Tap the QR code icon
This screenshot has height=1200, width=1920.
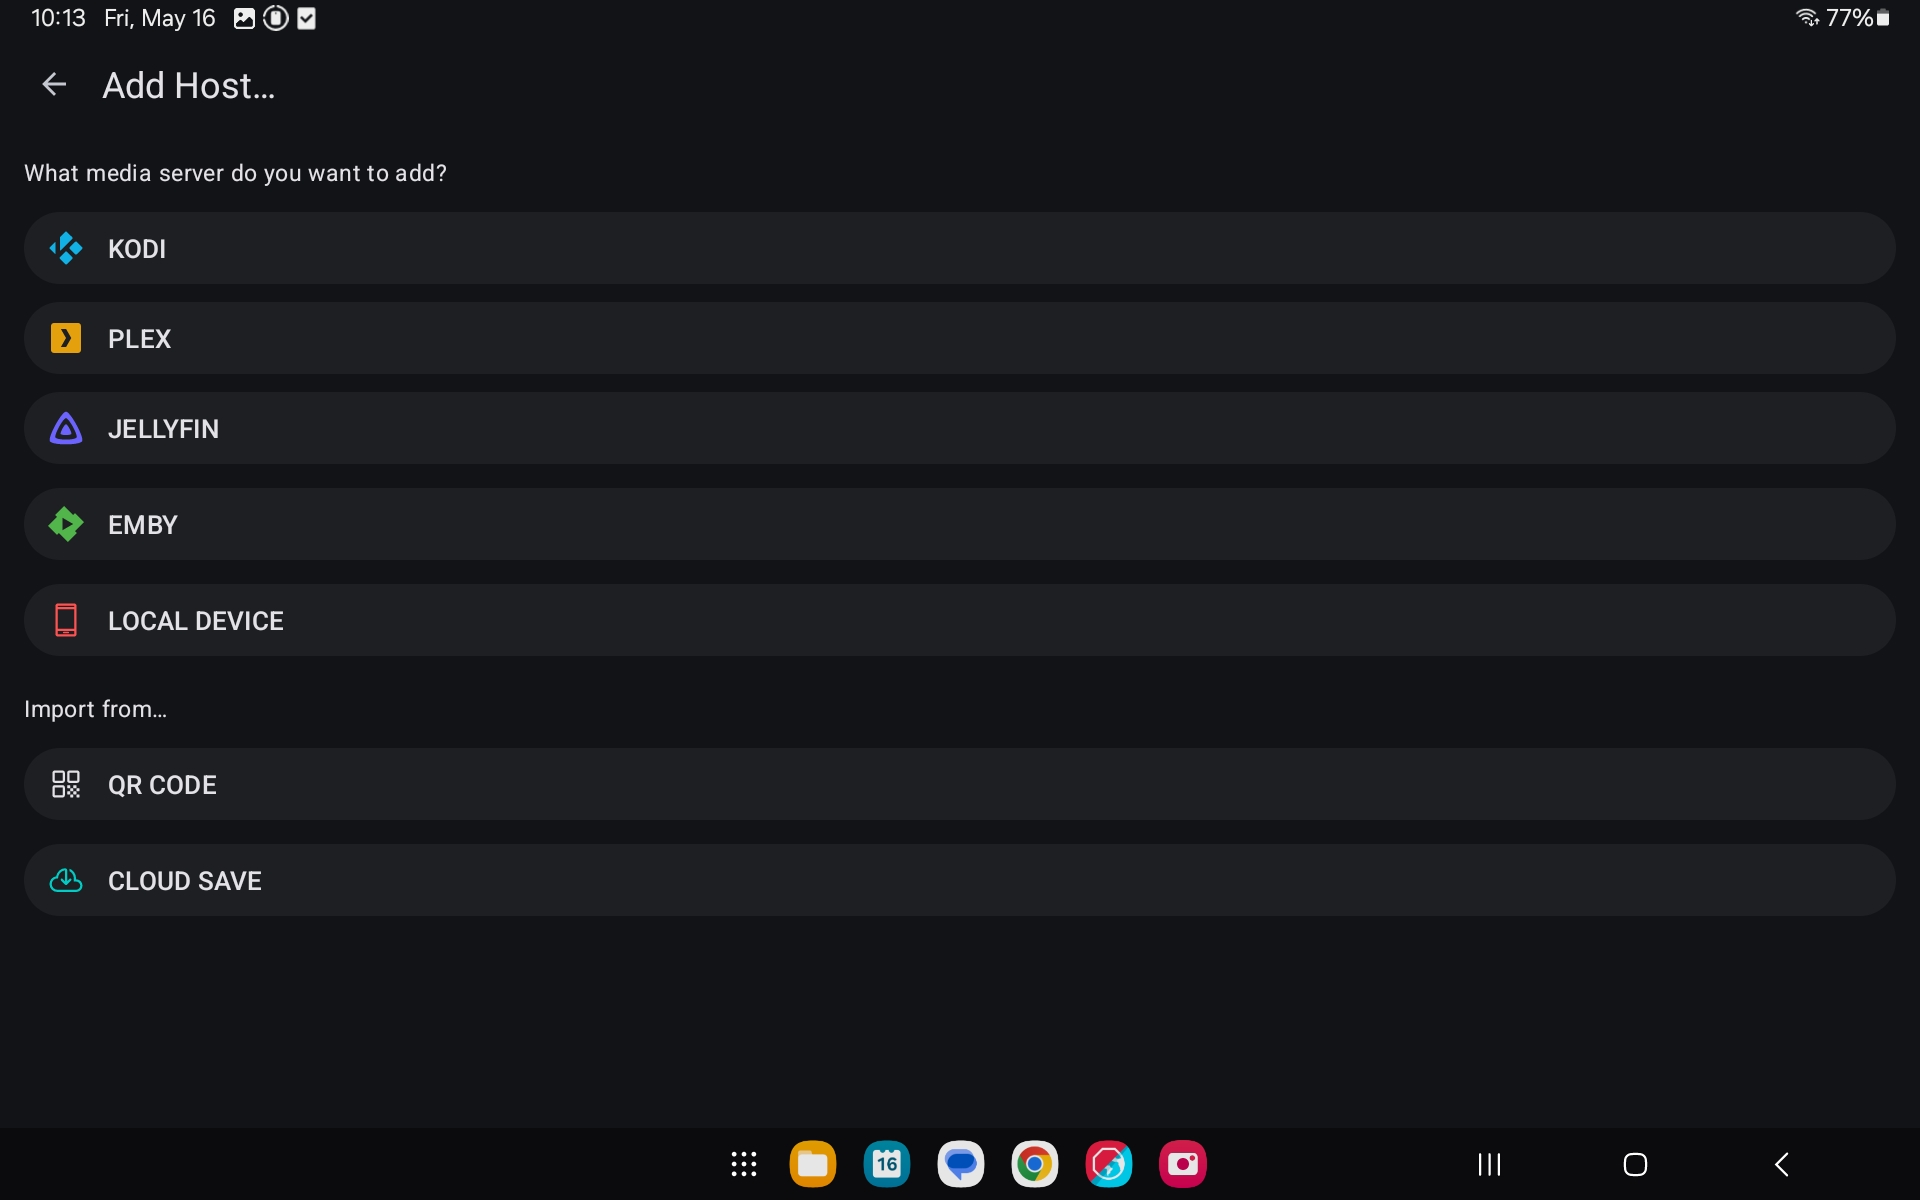click(x=66, y=784)
